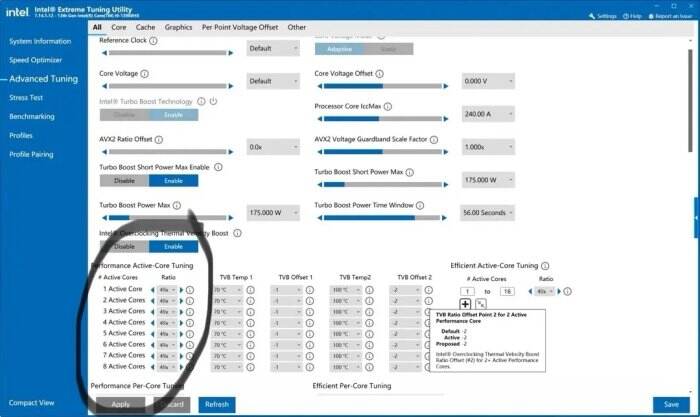Screen dimensions: 700x417
Task: Open the 56.00 Seconds time window dropdown
Action: 487,213
